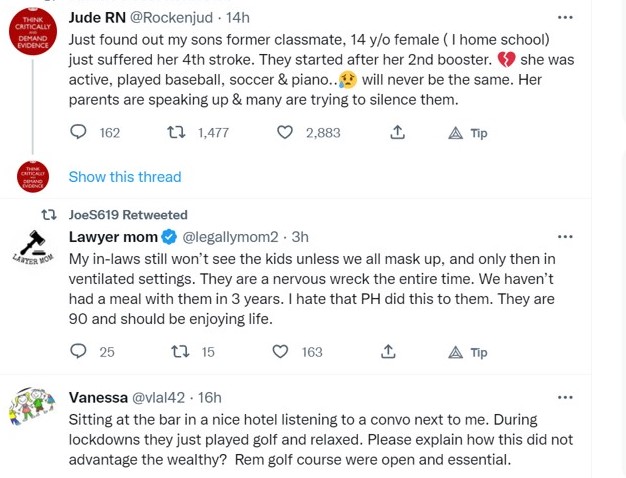Open Lawyer mom's gavel avatar
Viewport: 626px width, 478px height.
pos(32,248)
